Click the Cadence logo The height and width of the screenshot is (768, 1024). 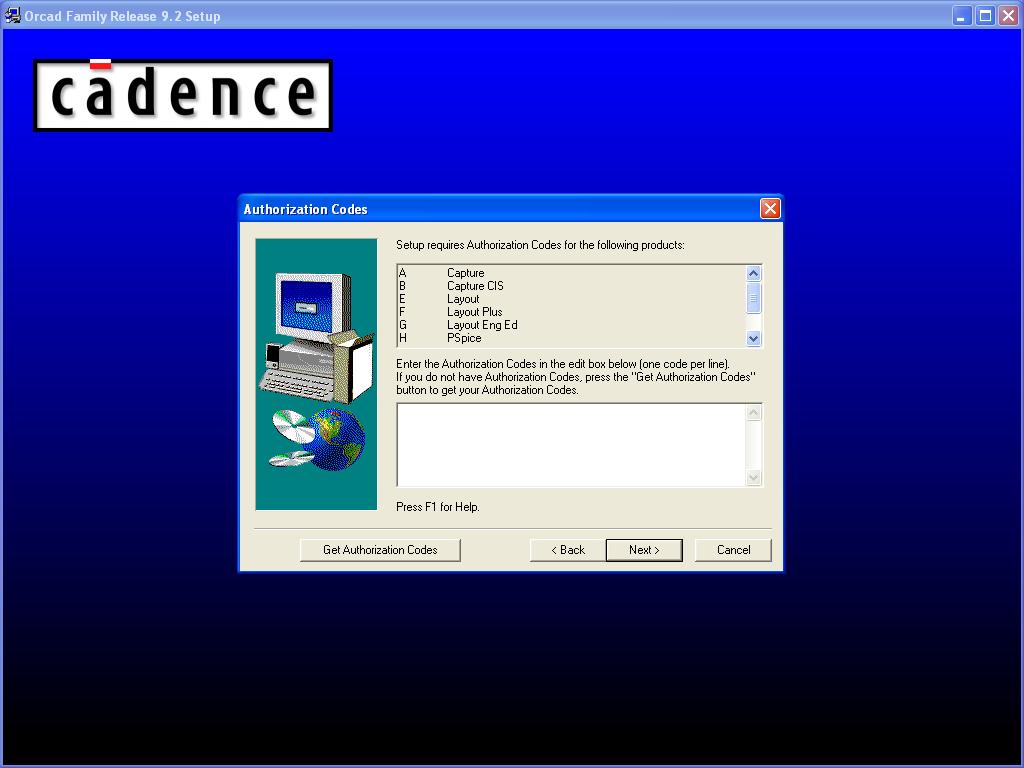tap(183, 95)
